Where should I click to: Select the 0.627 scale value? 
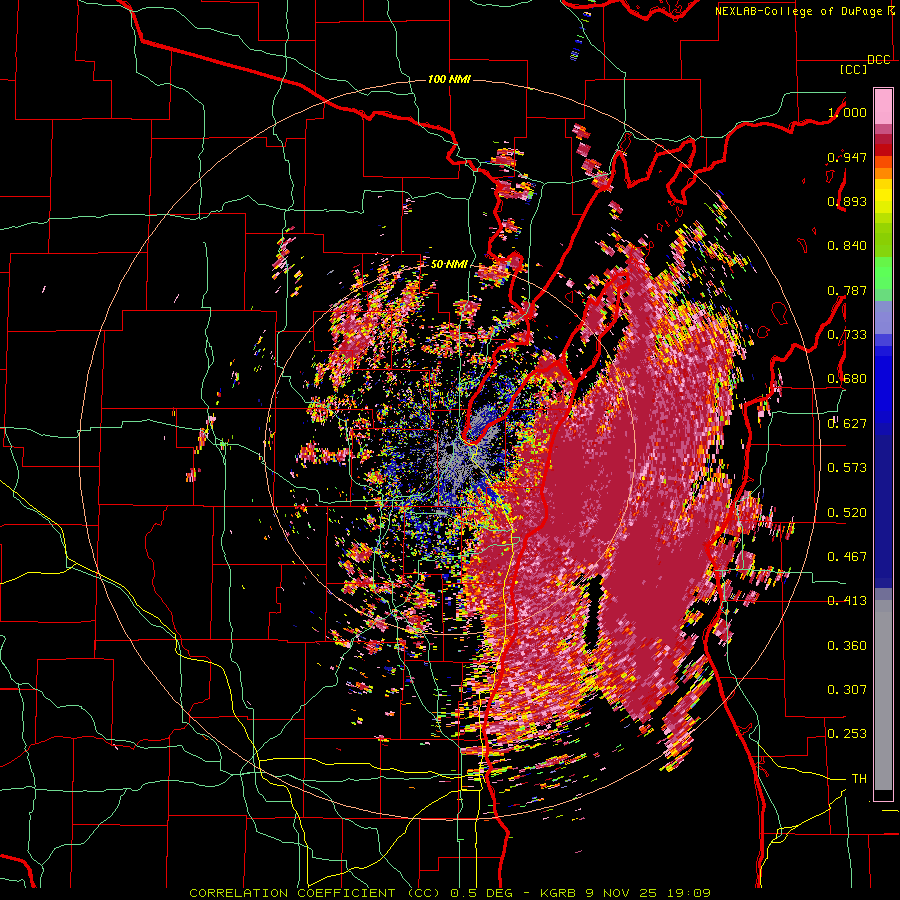[847, 424]
